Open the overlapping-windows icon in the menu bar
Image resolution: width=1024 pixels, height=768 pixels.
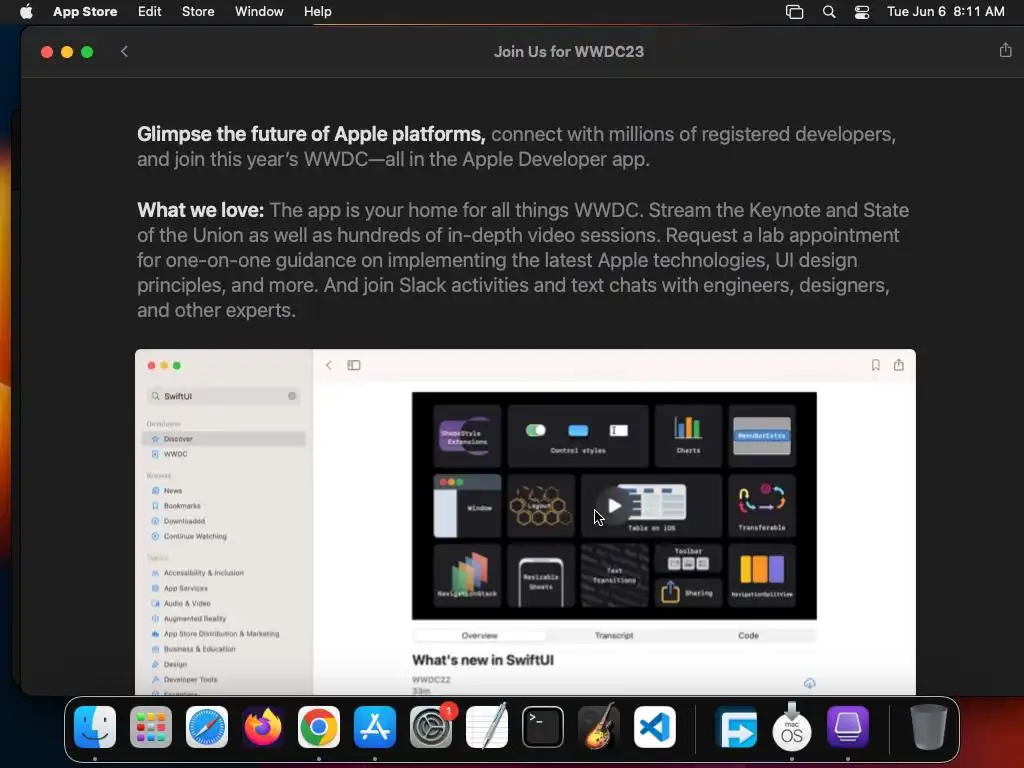[x=794, y=12]
